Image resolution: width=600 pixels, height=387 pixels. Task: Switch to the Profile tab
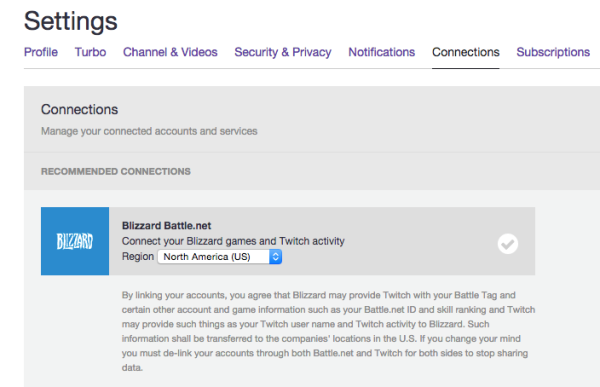(x=41, y=52)
